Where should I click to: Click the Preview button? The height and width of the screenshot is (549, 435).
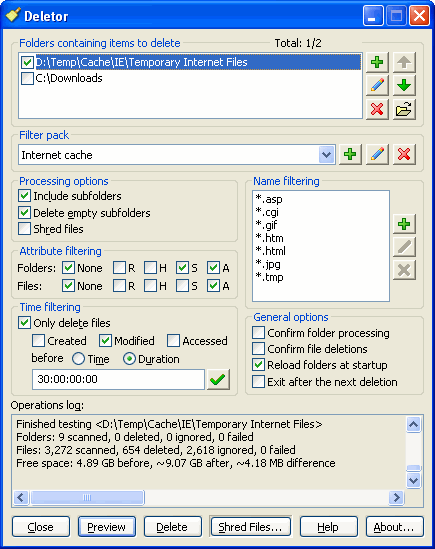coord(106,527)
